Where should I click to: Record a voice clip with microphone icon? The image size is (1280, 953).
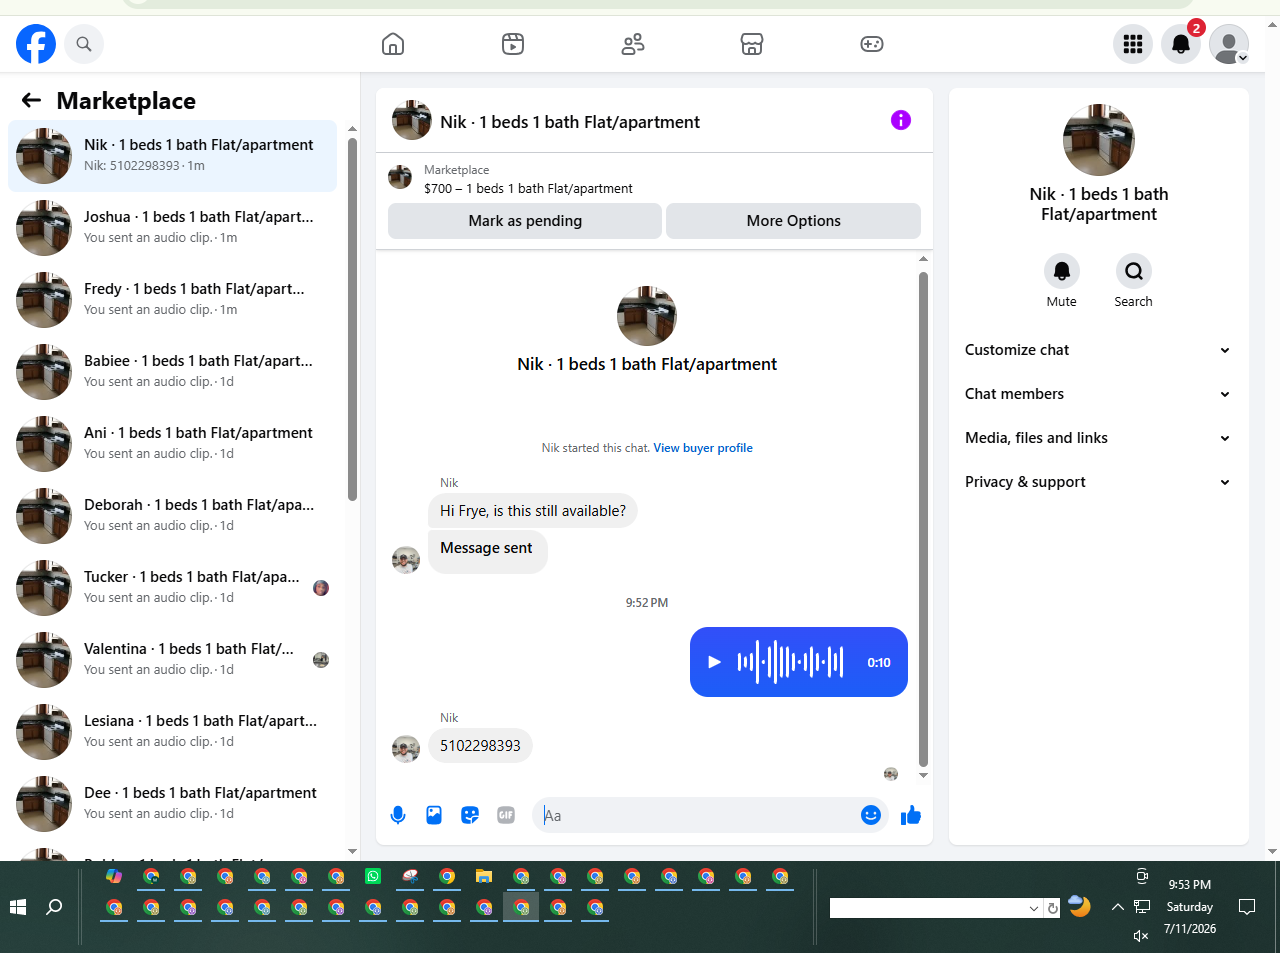[x=398, y=815]
